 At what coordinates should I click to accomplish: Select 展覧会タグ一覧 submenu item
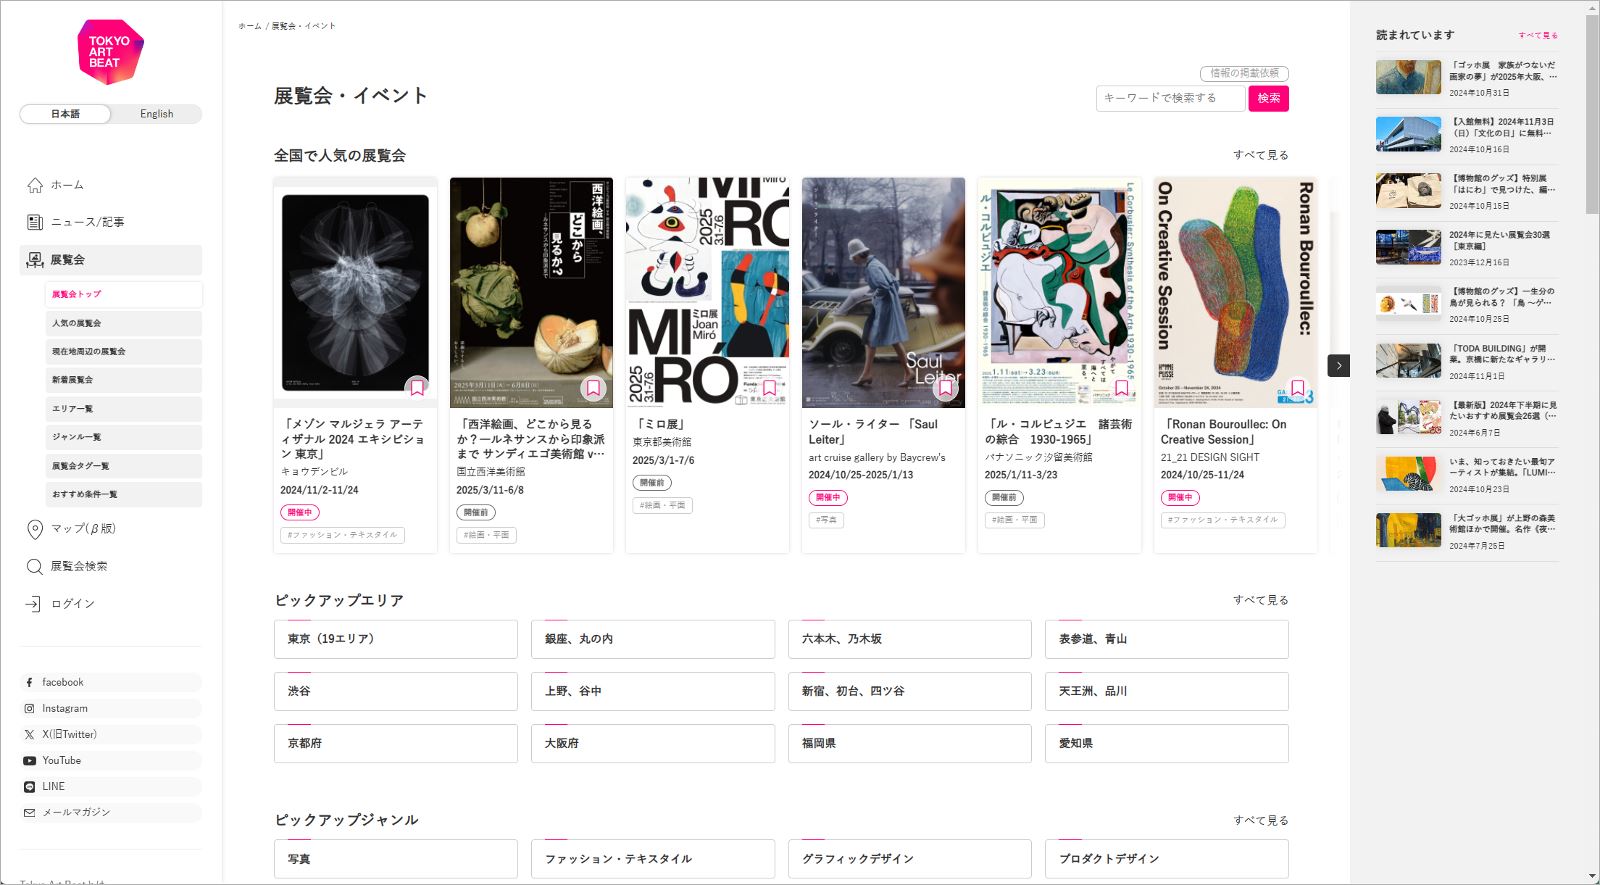click(123, 466)
